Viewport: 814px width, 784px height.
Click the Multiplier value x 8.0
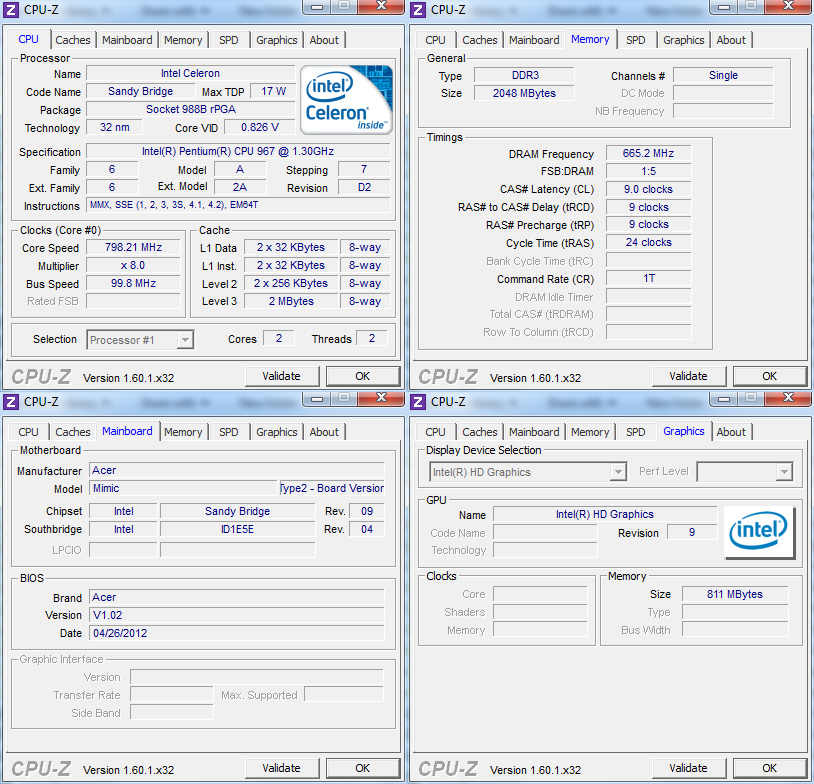coord(133,266)
